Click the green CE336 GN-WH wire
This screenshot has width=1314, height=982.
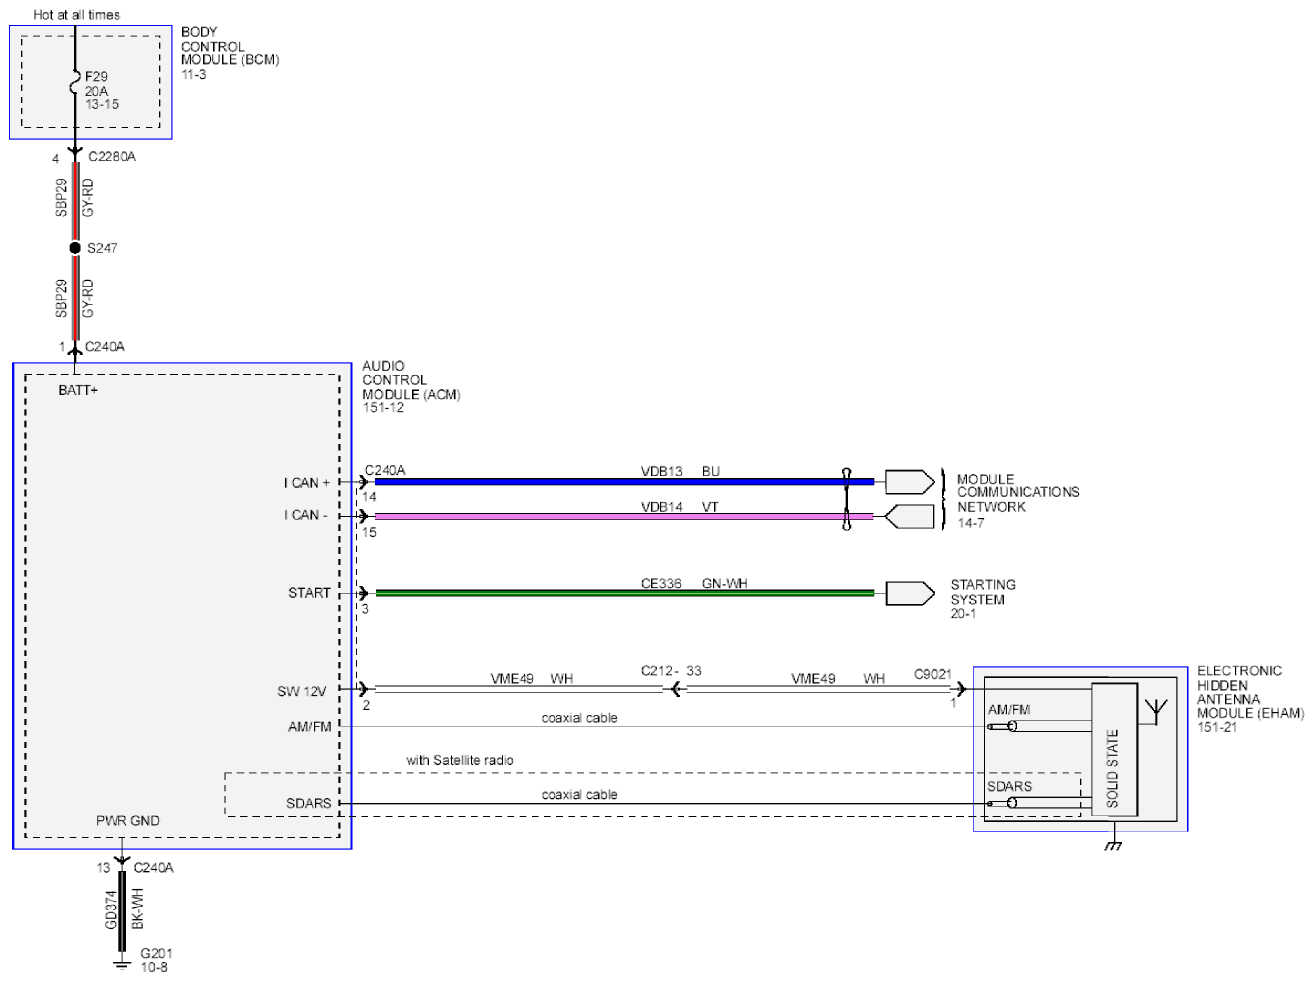624,593
